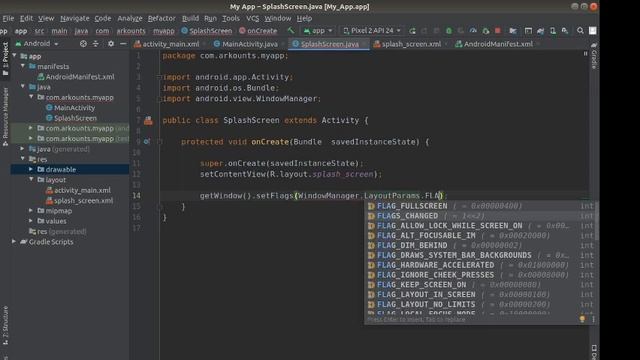Image resolution: width=640 pixels, height=360 pixels.
Task: Select SplashScreen class in project tree
Action: point(71,118)
